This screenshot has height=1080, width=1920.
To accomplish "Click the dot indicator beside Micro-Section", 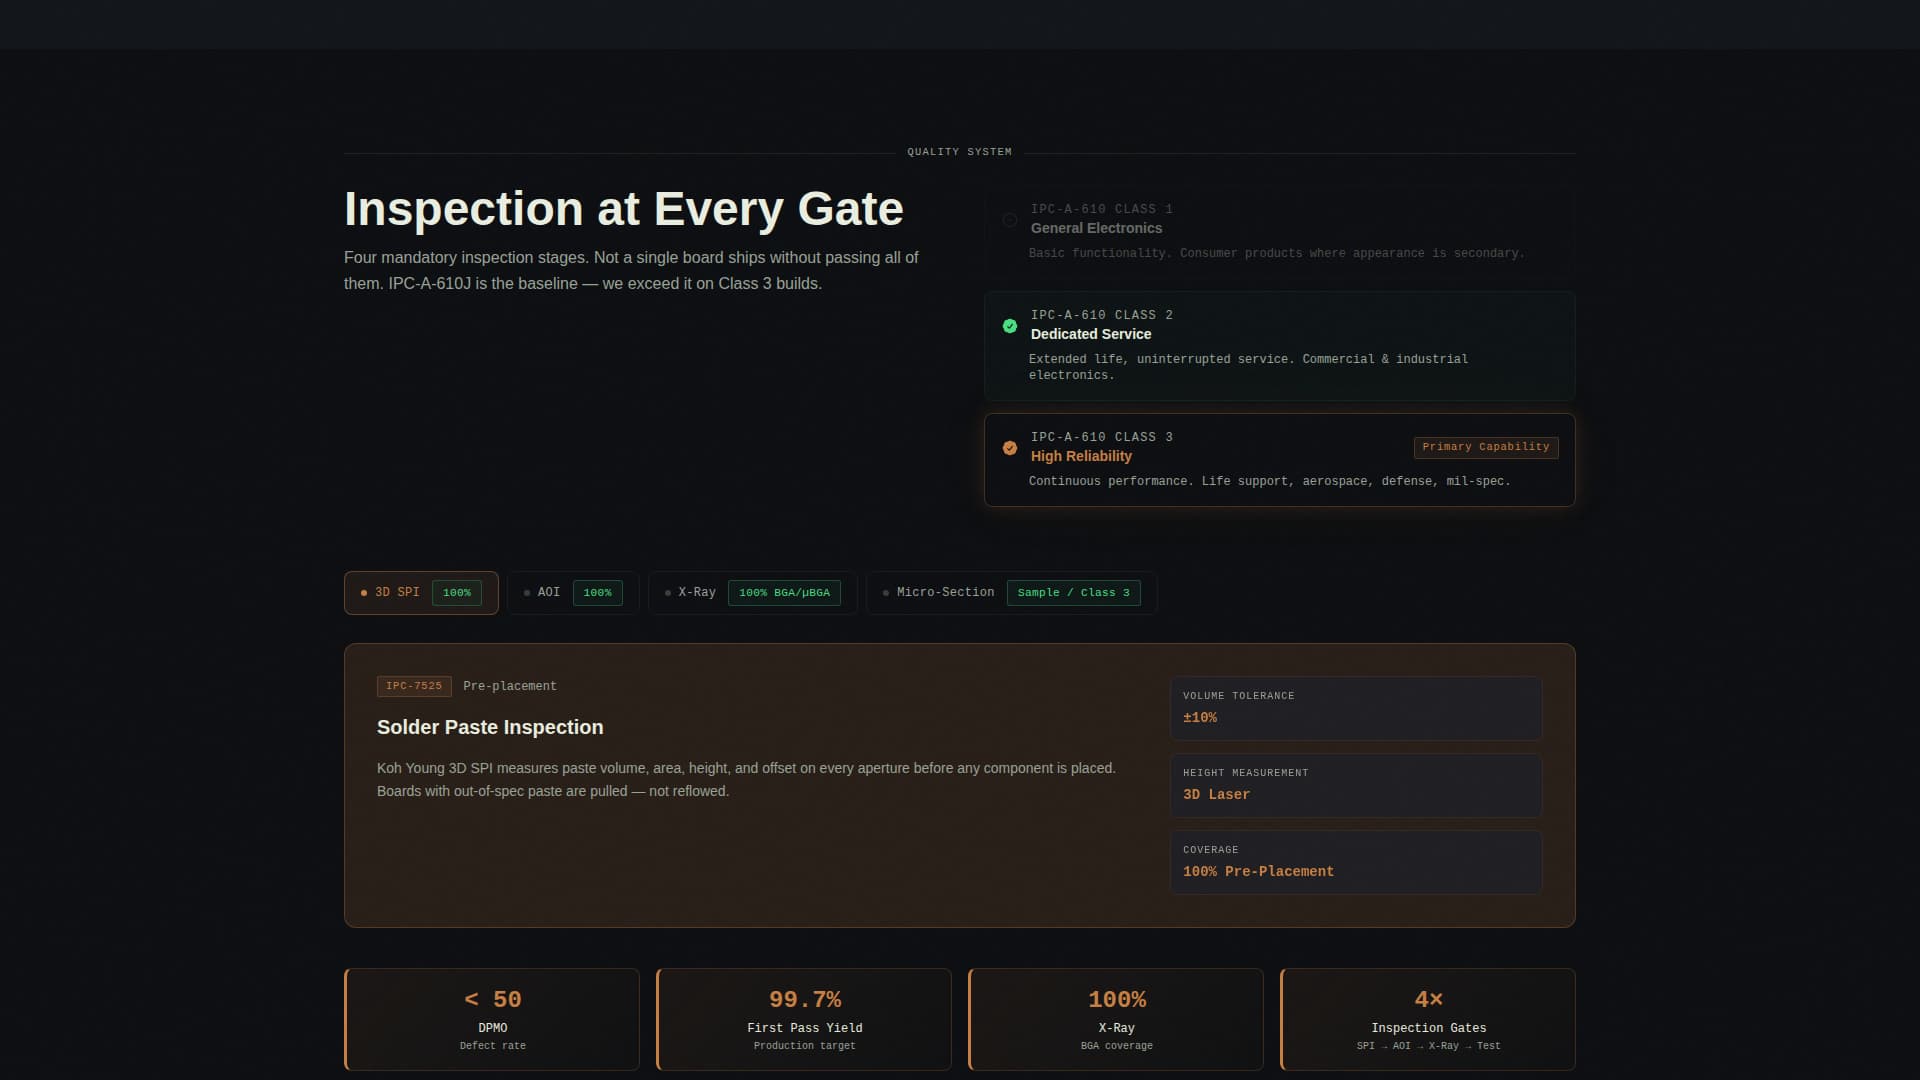I will [x=884, y=592].
